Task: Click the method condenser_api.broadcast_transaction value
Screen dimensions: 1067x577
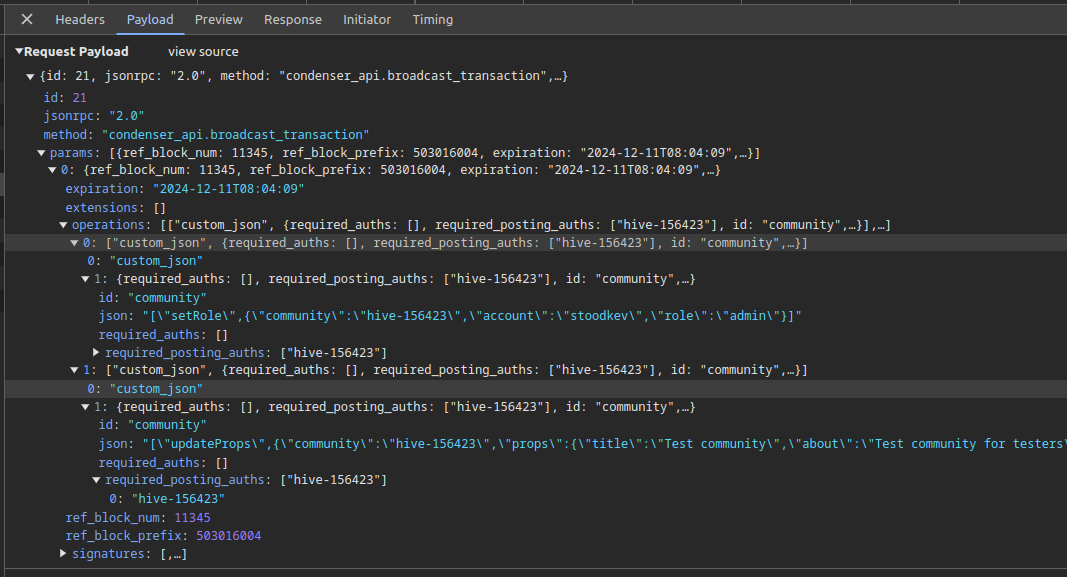Action: tap(235, 134)
